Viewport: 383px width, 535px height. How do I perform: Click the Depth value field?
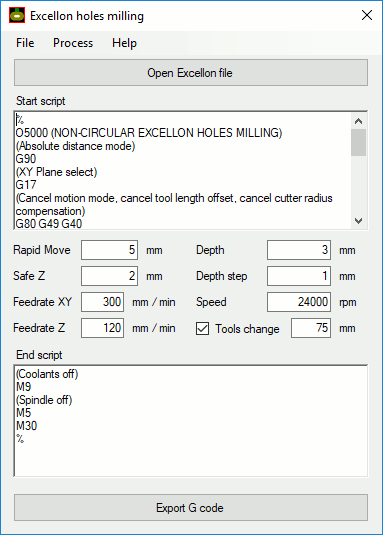299,250
